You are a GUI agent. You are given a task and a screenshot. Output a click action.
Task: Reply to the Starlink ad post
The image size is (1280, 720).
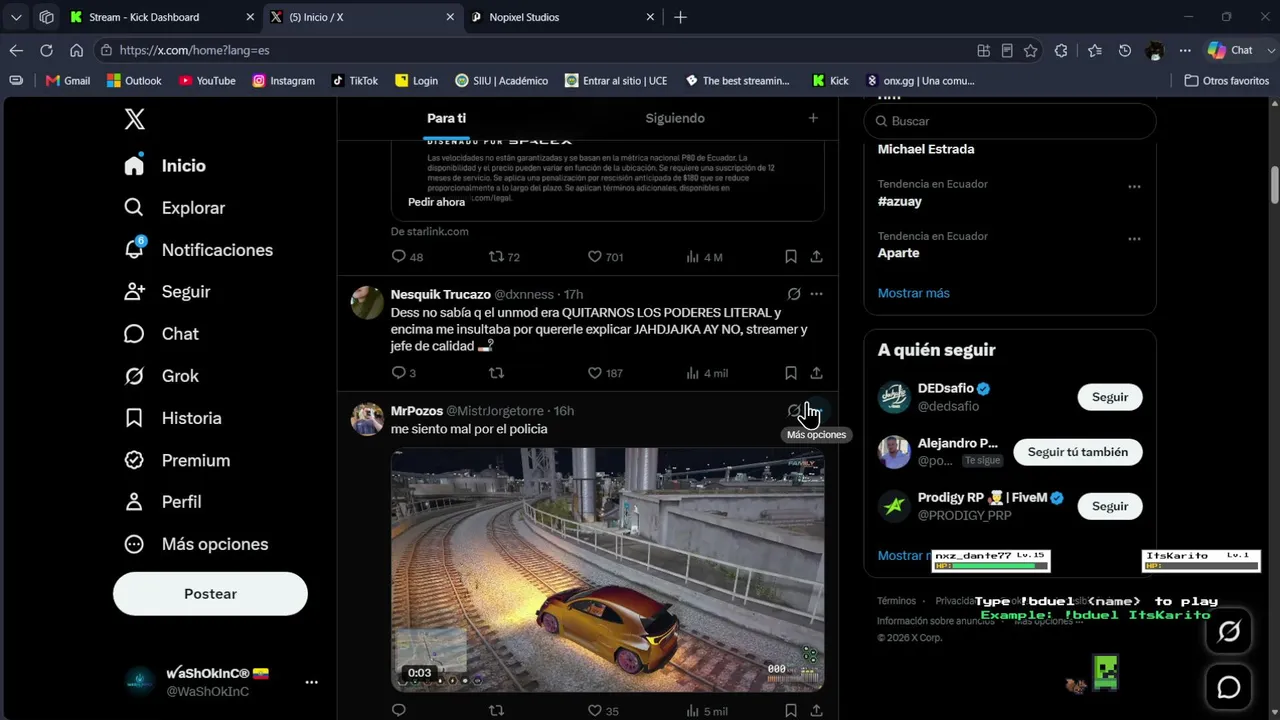pyautogui.click(x=398, y=257)
